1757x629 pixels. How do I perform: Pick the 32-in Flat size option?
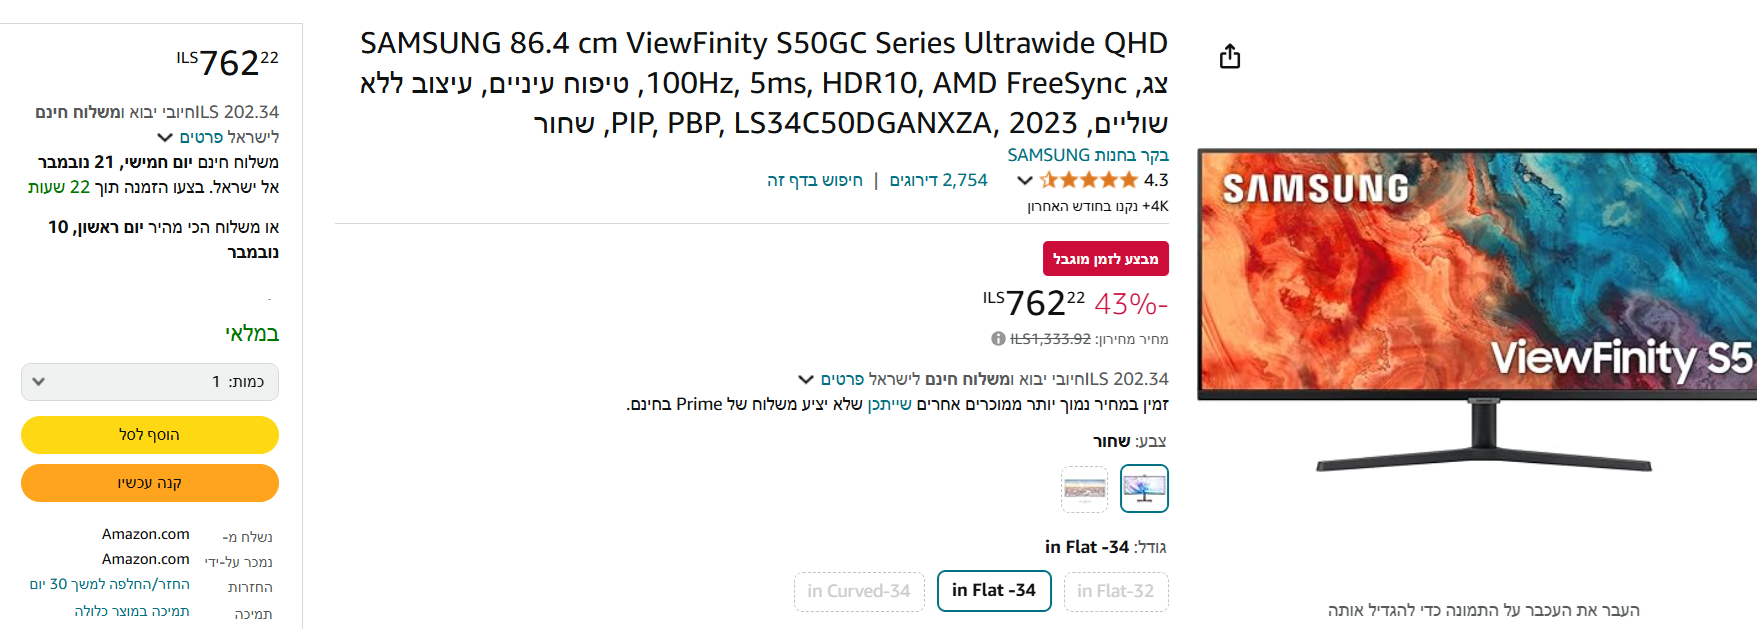[x=1115, y=591]
